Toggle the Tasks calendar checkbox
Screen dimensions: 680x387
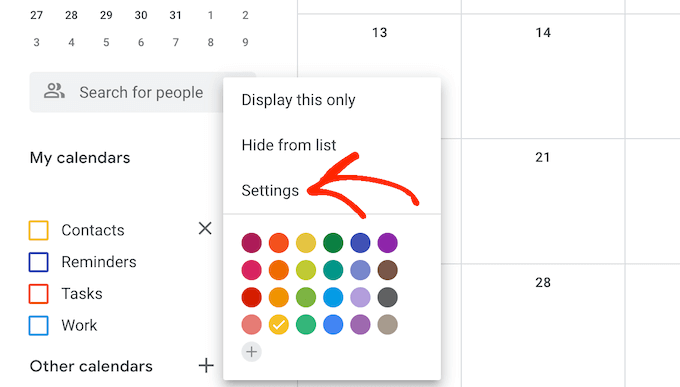(39, 294)
